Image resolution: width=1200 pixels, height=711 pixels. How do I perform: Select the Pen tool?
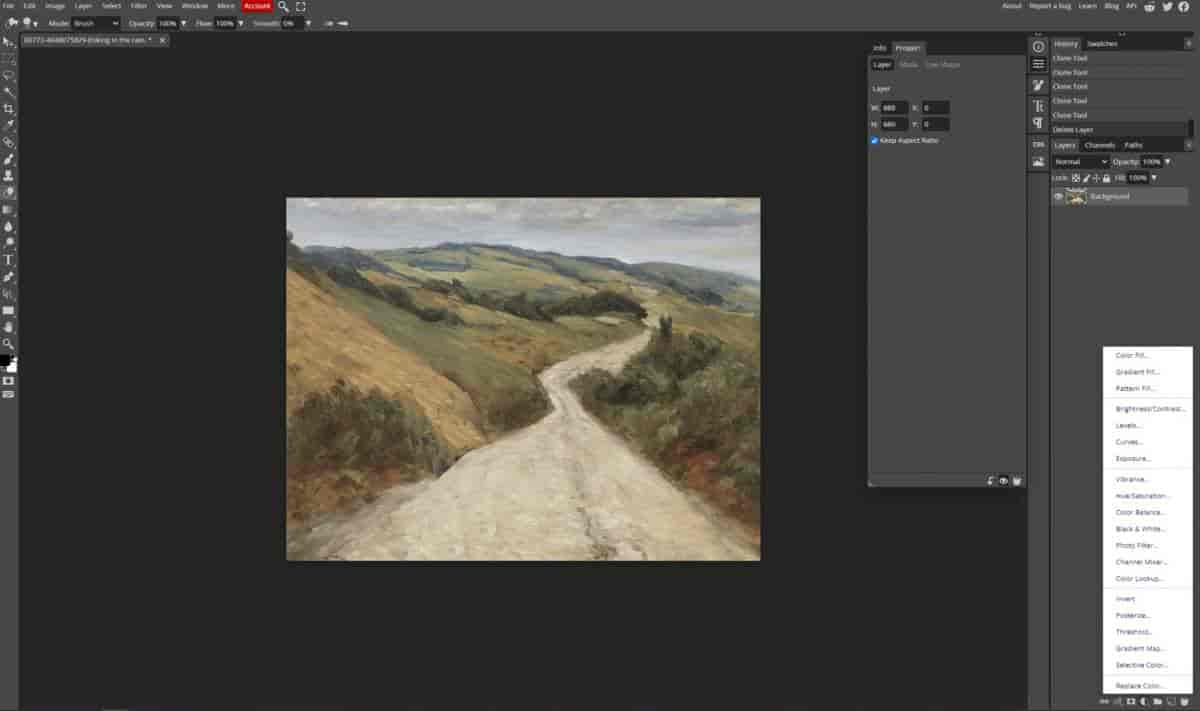coord(8,277)
